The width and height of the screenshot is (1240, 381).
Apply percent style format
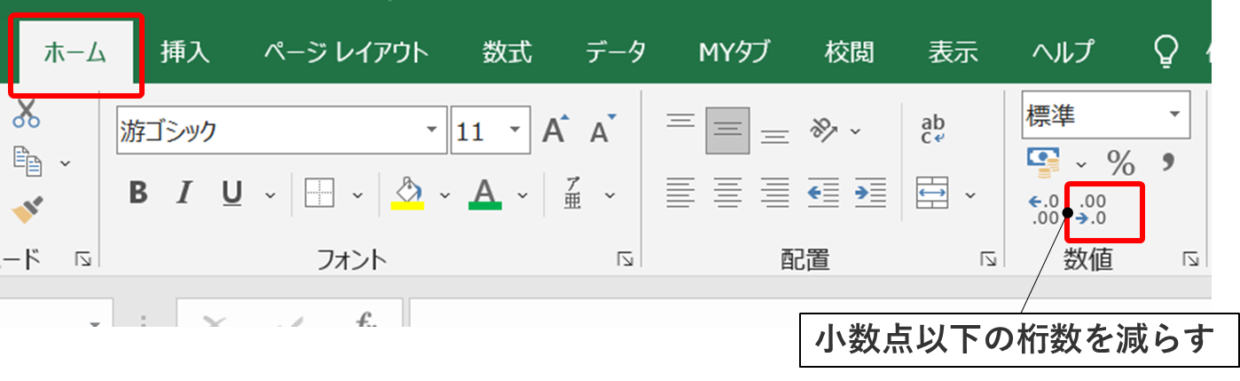click(1120, 161)
